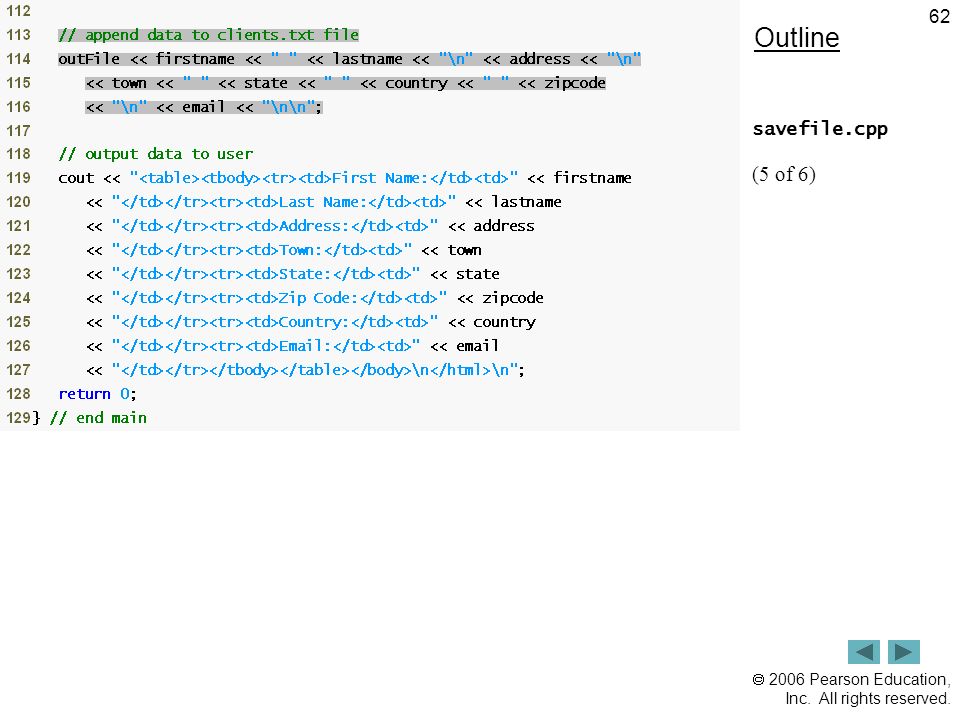Click the Zip Code line 124
Image resolution: width=960 pixels, height=720 pixels.
pos(315,298)
